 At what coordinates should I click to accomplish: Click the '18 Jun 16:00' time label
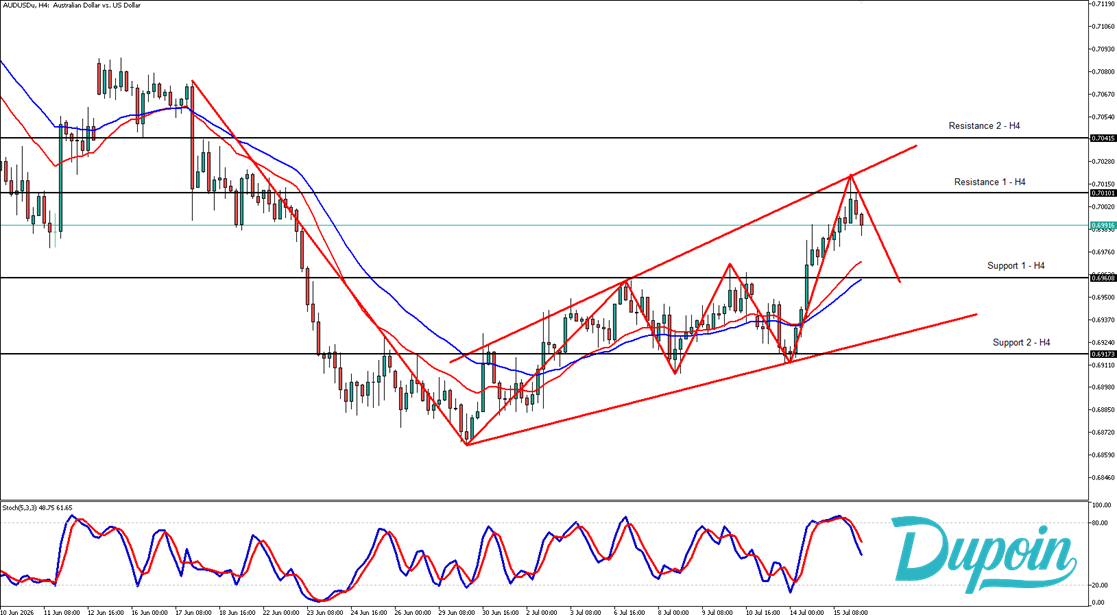pyautogui.click(x=237, y=611)
